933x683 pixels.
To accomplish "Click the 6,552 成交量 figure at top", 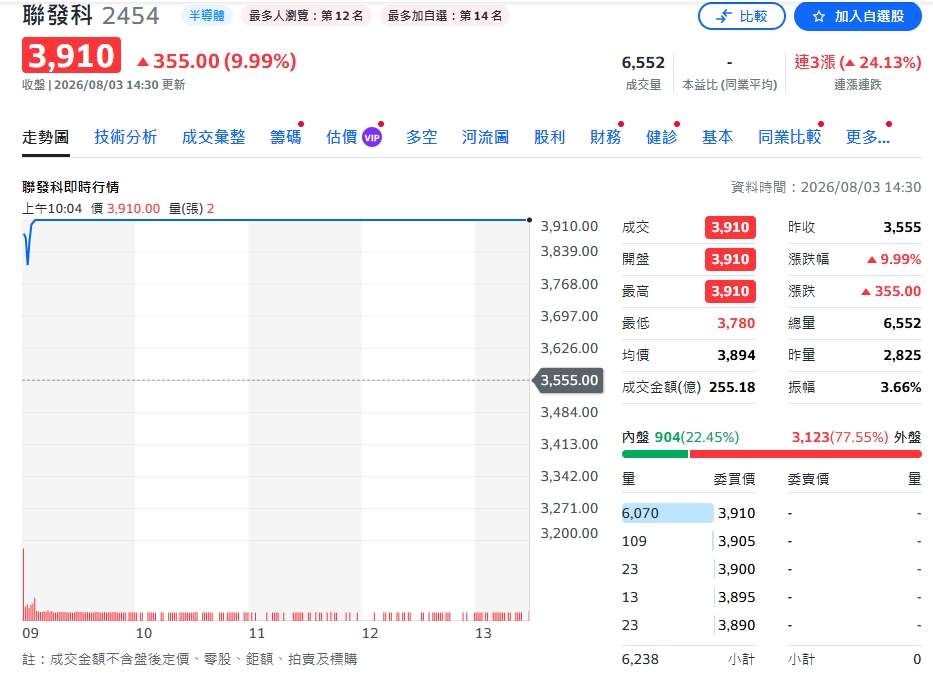I will 643,62.
